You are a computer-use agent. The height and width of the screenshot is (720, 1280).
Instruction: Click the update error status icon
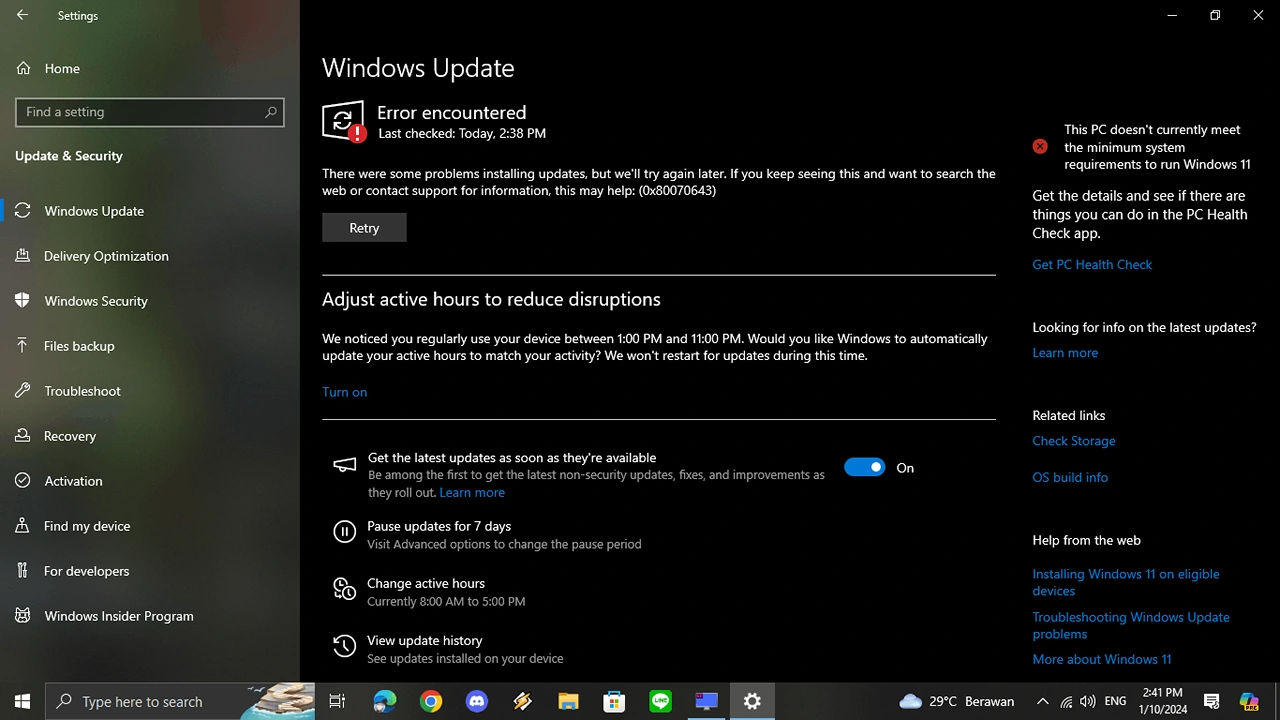click(344, 121)
